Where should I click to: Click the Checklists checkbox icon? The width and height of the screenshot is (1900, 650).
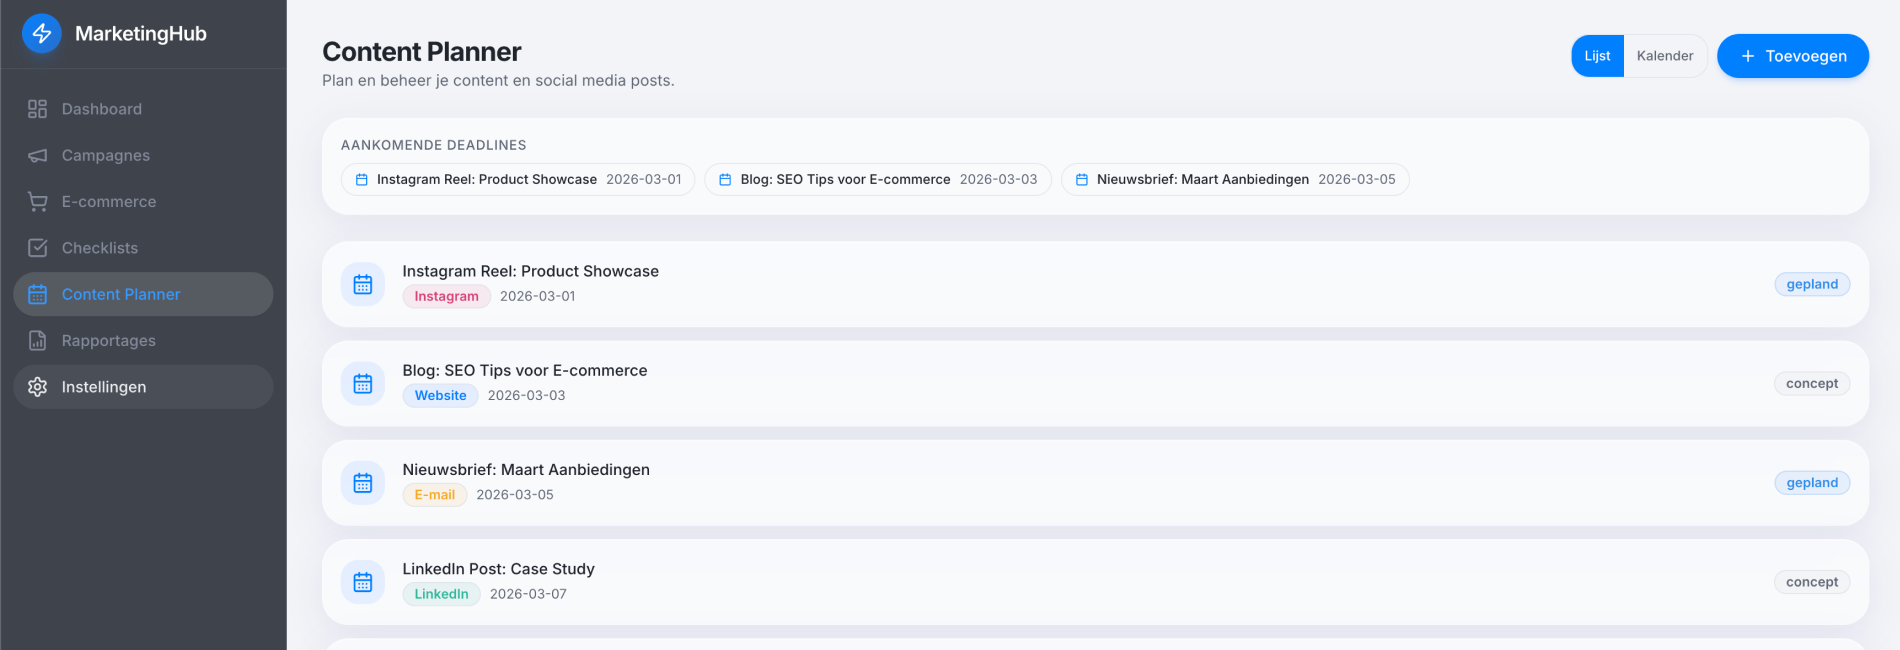point(38,248)
